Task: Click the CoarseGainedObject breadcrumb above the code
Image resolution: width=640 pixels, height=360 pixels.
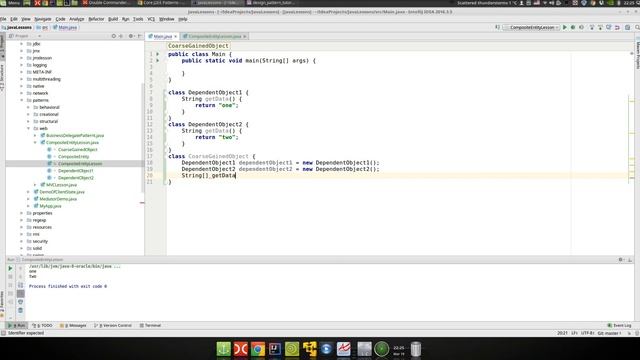Action: [198, 46]
